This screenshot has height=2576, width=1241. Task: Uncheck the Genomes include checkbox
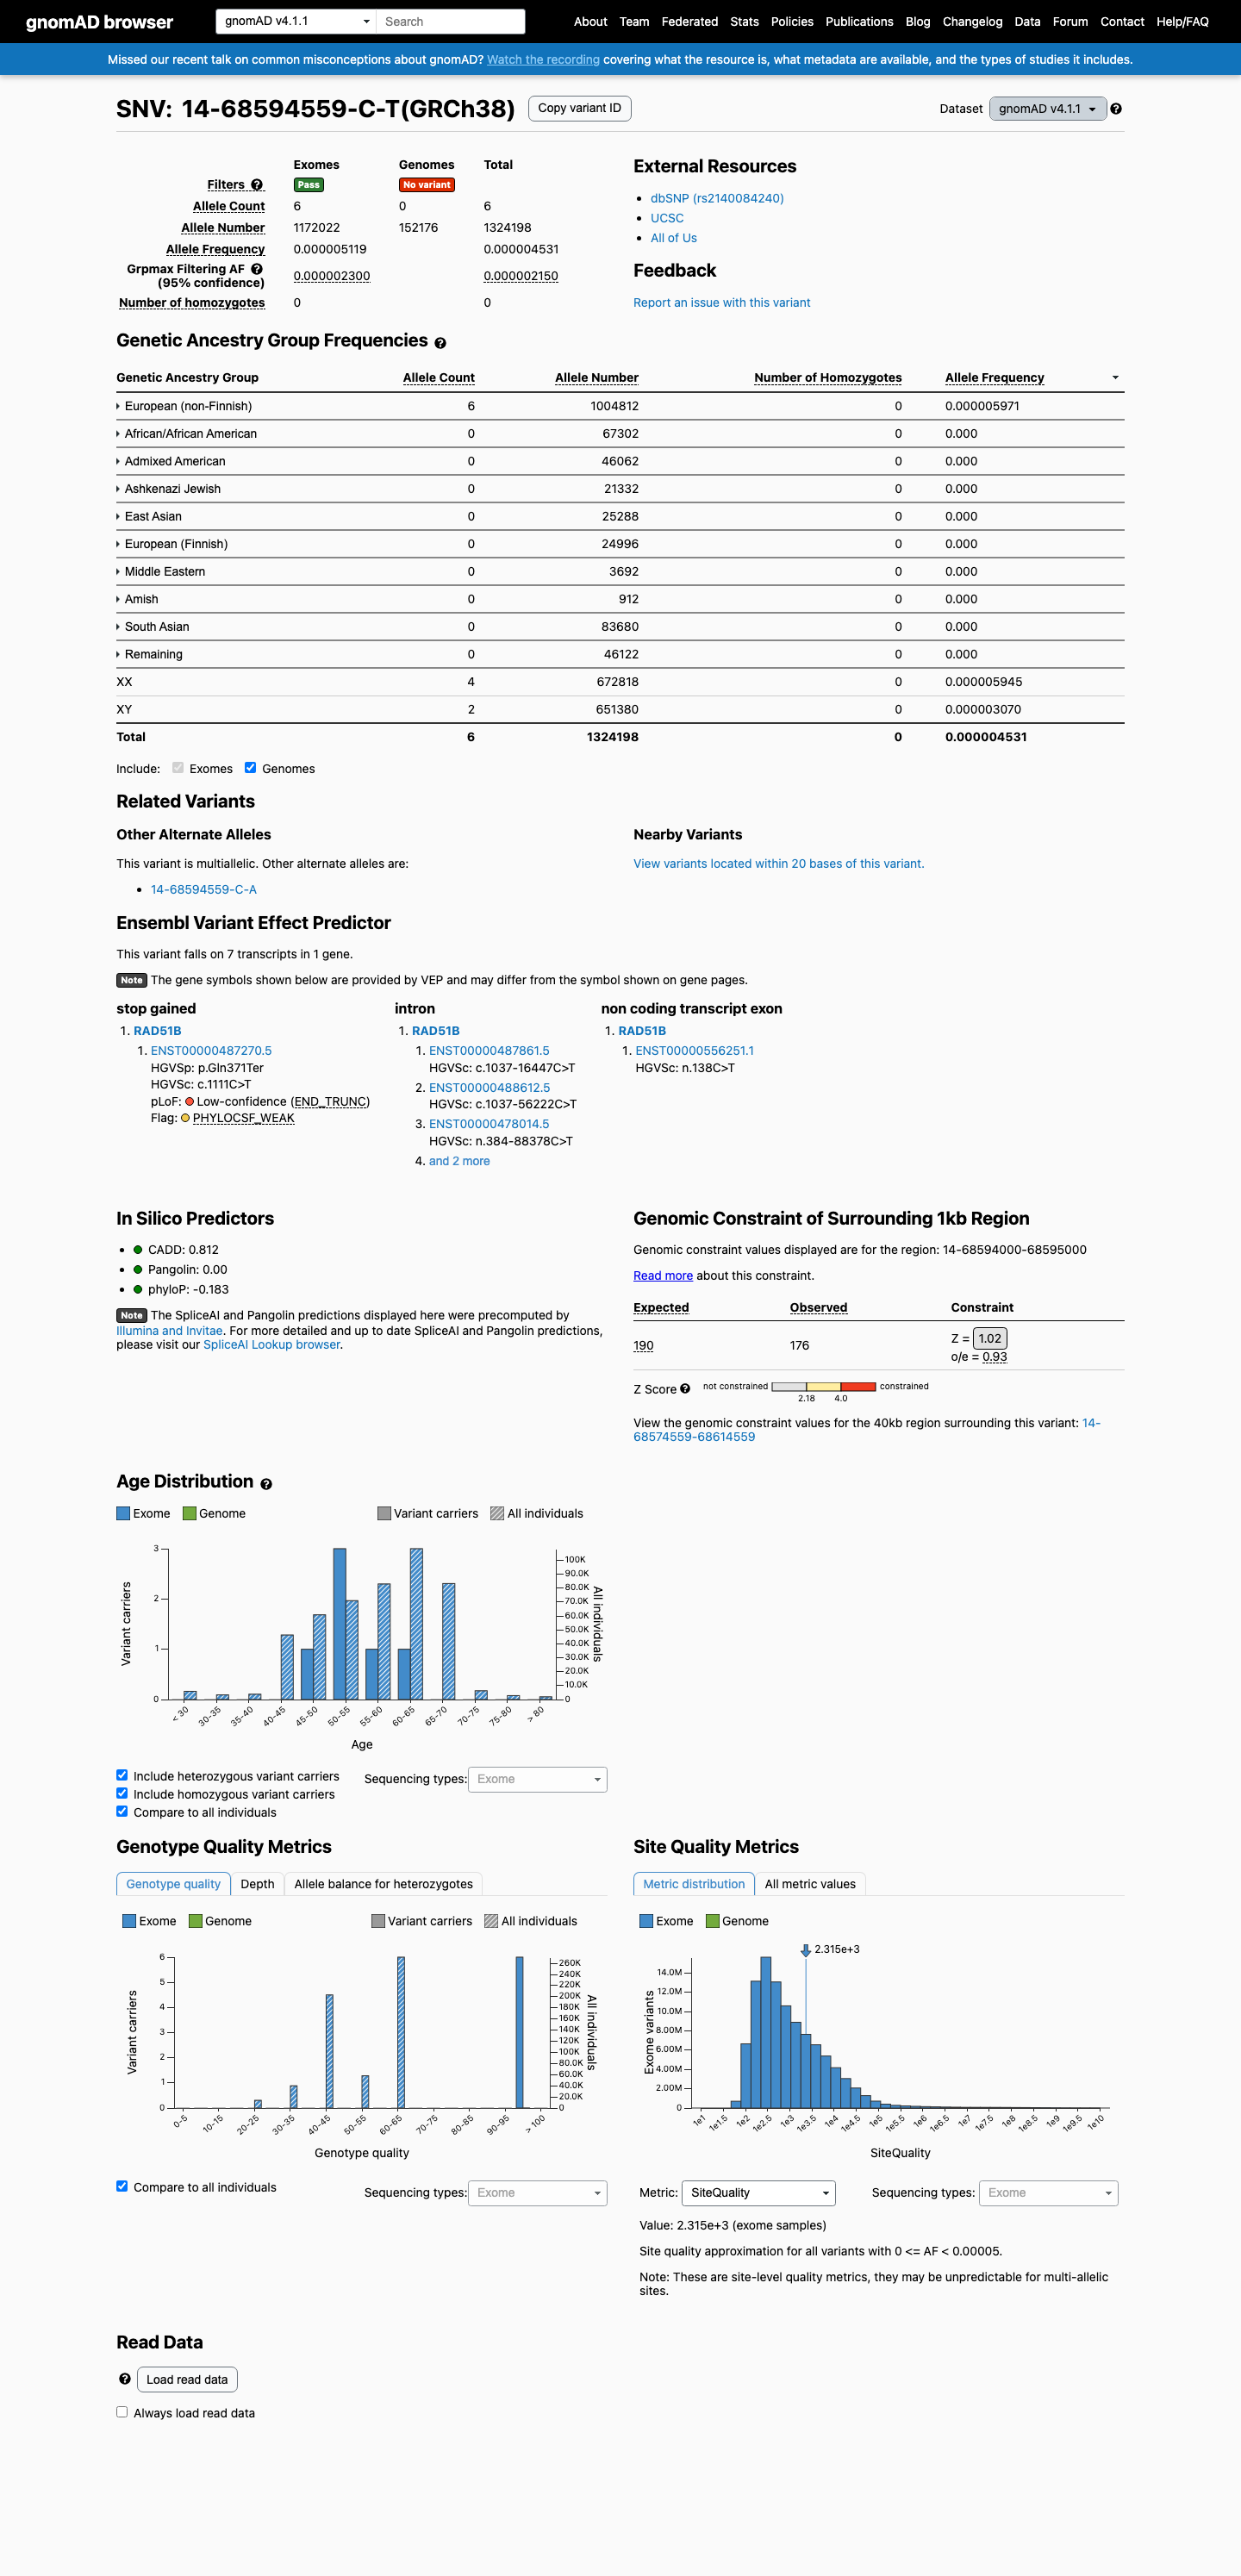point(250,768)
